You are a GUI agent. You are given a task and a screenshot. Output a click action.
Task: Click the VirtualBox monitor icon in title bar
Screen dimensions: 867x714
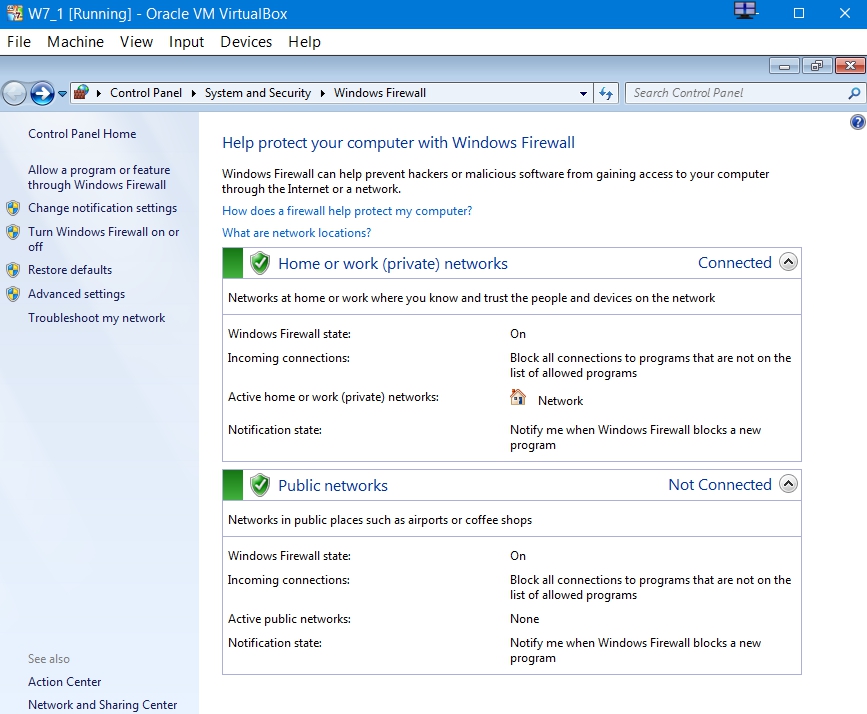pos(745,11)
